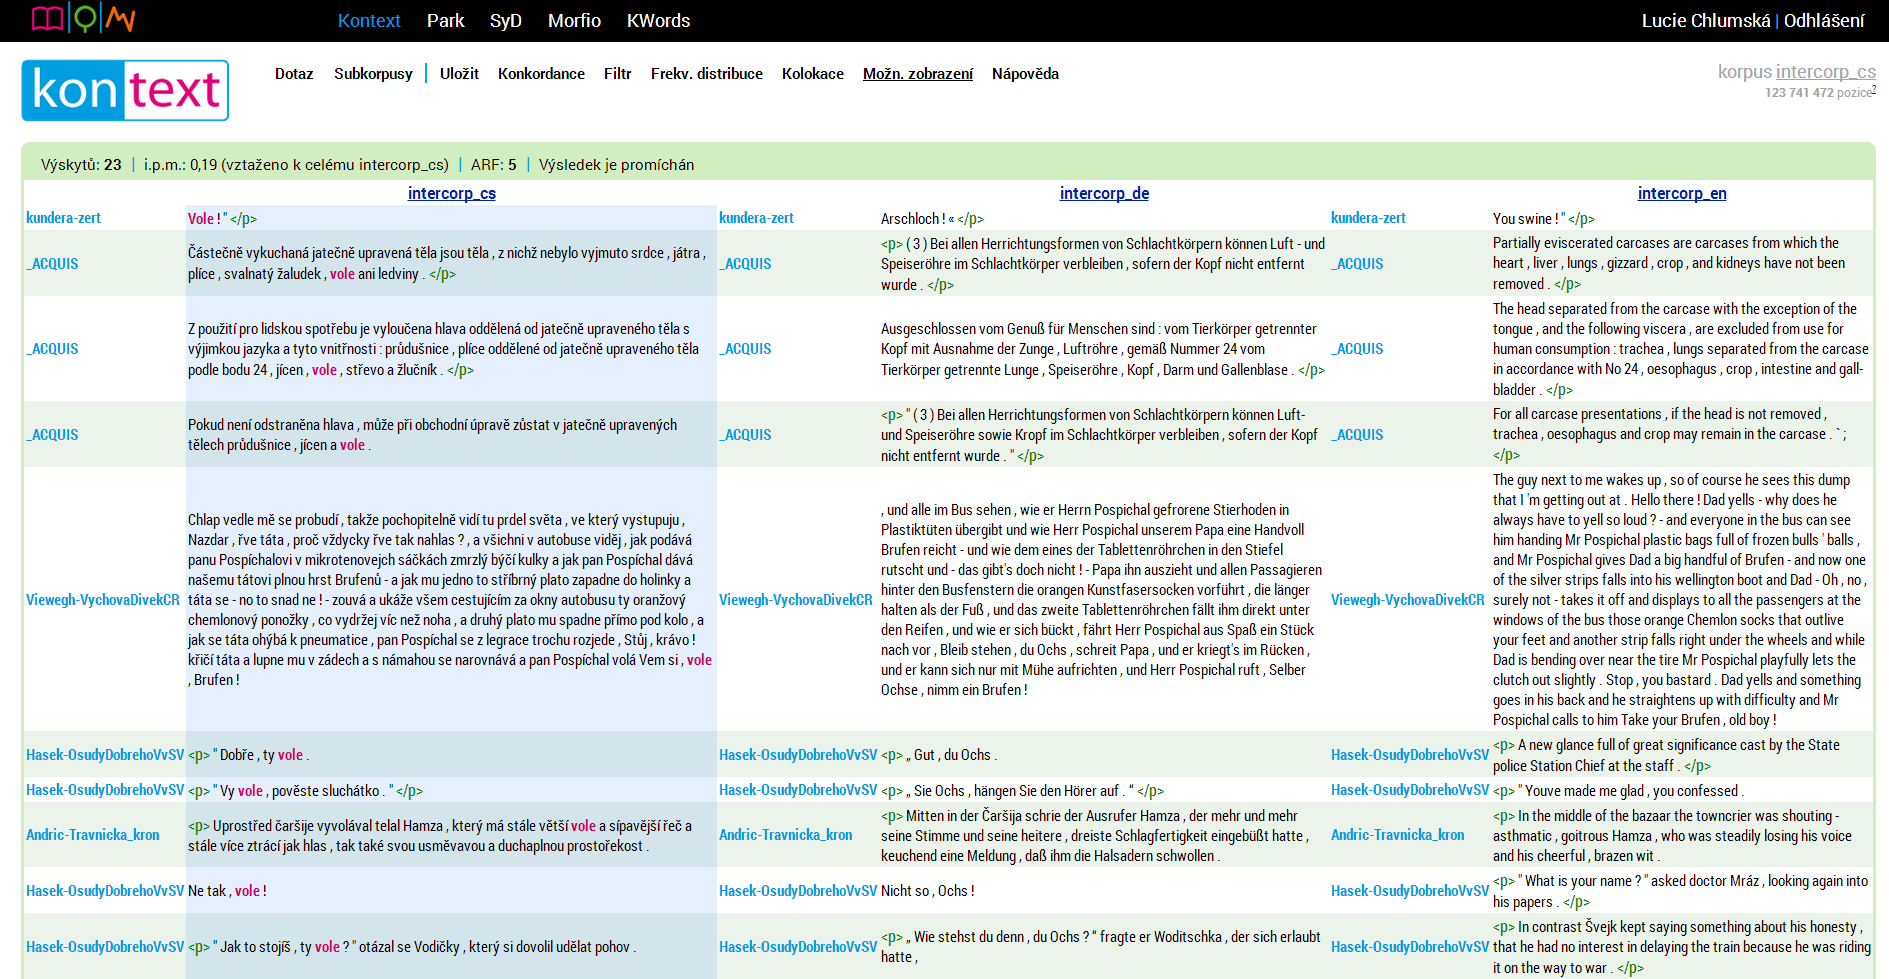Switch to the Park application
Screen dimensions: 1889x979
coord(445,21)
